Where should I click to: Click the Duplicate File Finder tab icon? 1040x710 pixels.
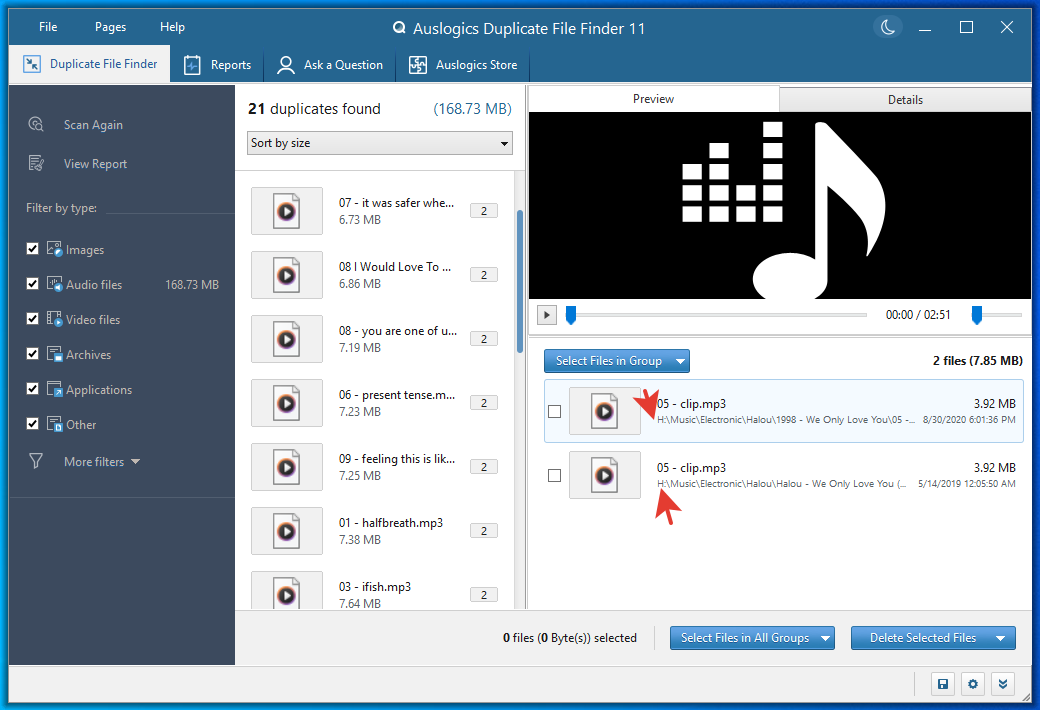pyautogui.click(x=32, y=64)
